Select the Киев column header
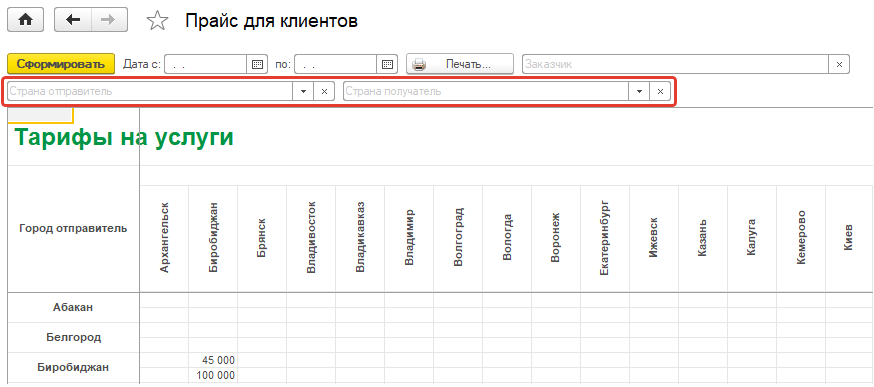Viewport: 874px width, 387px height. (x=849, y=238)
